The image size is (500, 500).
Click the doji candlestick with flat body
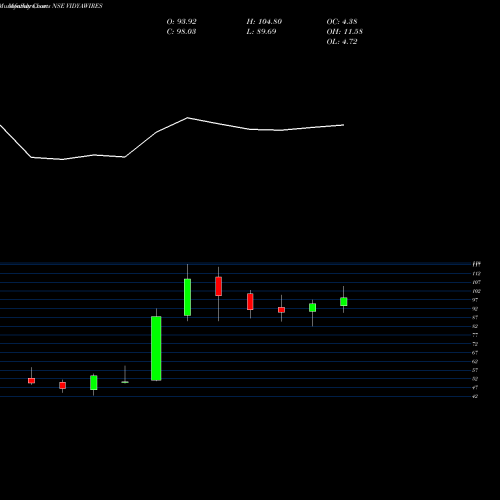(x=125, y=382)
